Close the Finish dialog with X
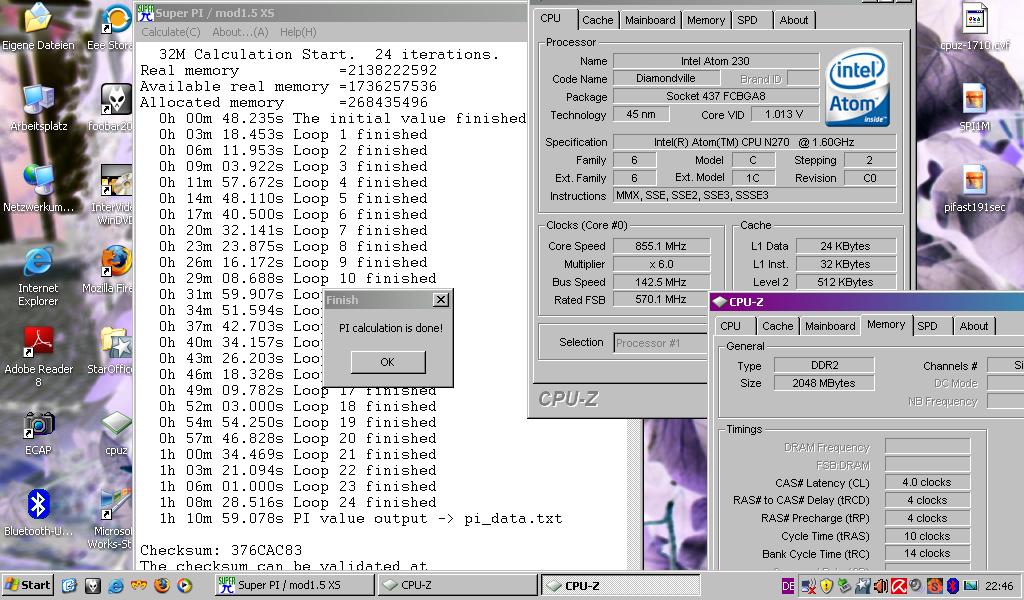This screenshot has height=600, width=1024. point(441,300)
